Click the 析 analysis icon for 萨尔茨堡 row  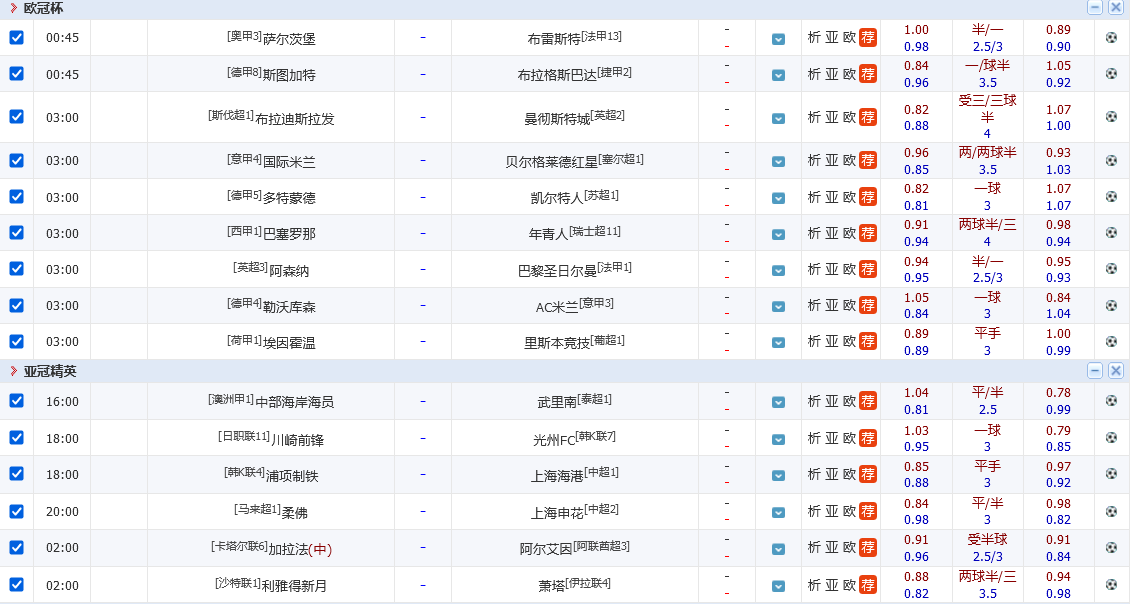(x=812, y=37)
